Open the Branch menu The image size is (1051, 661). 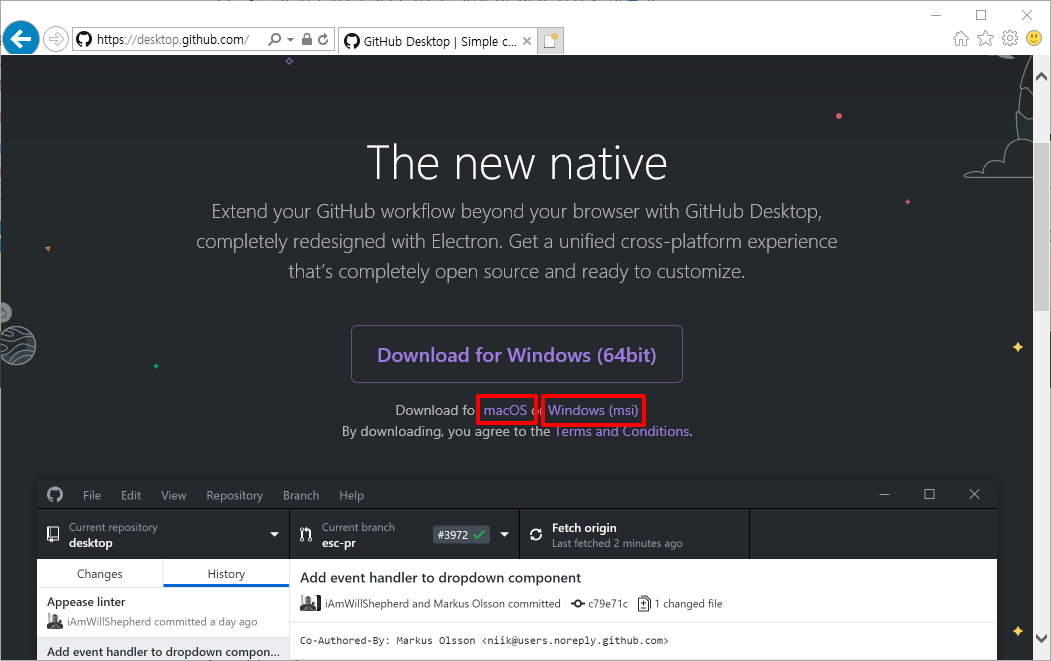pos(301,495)
